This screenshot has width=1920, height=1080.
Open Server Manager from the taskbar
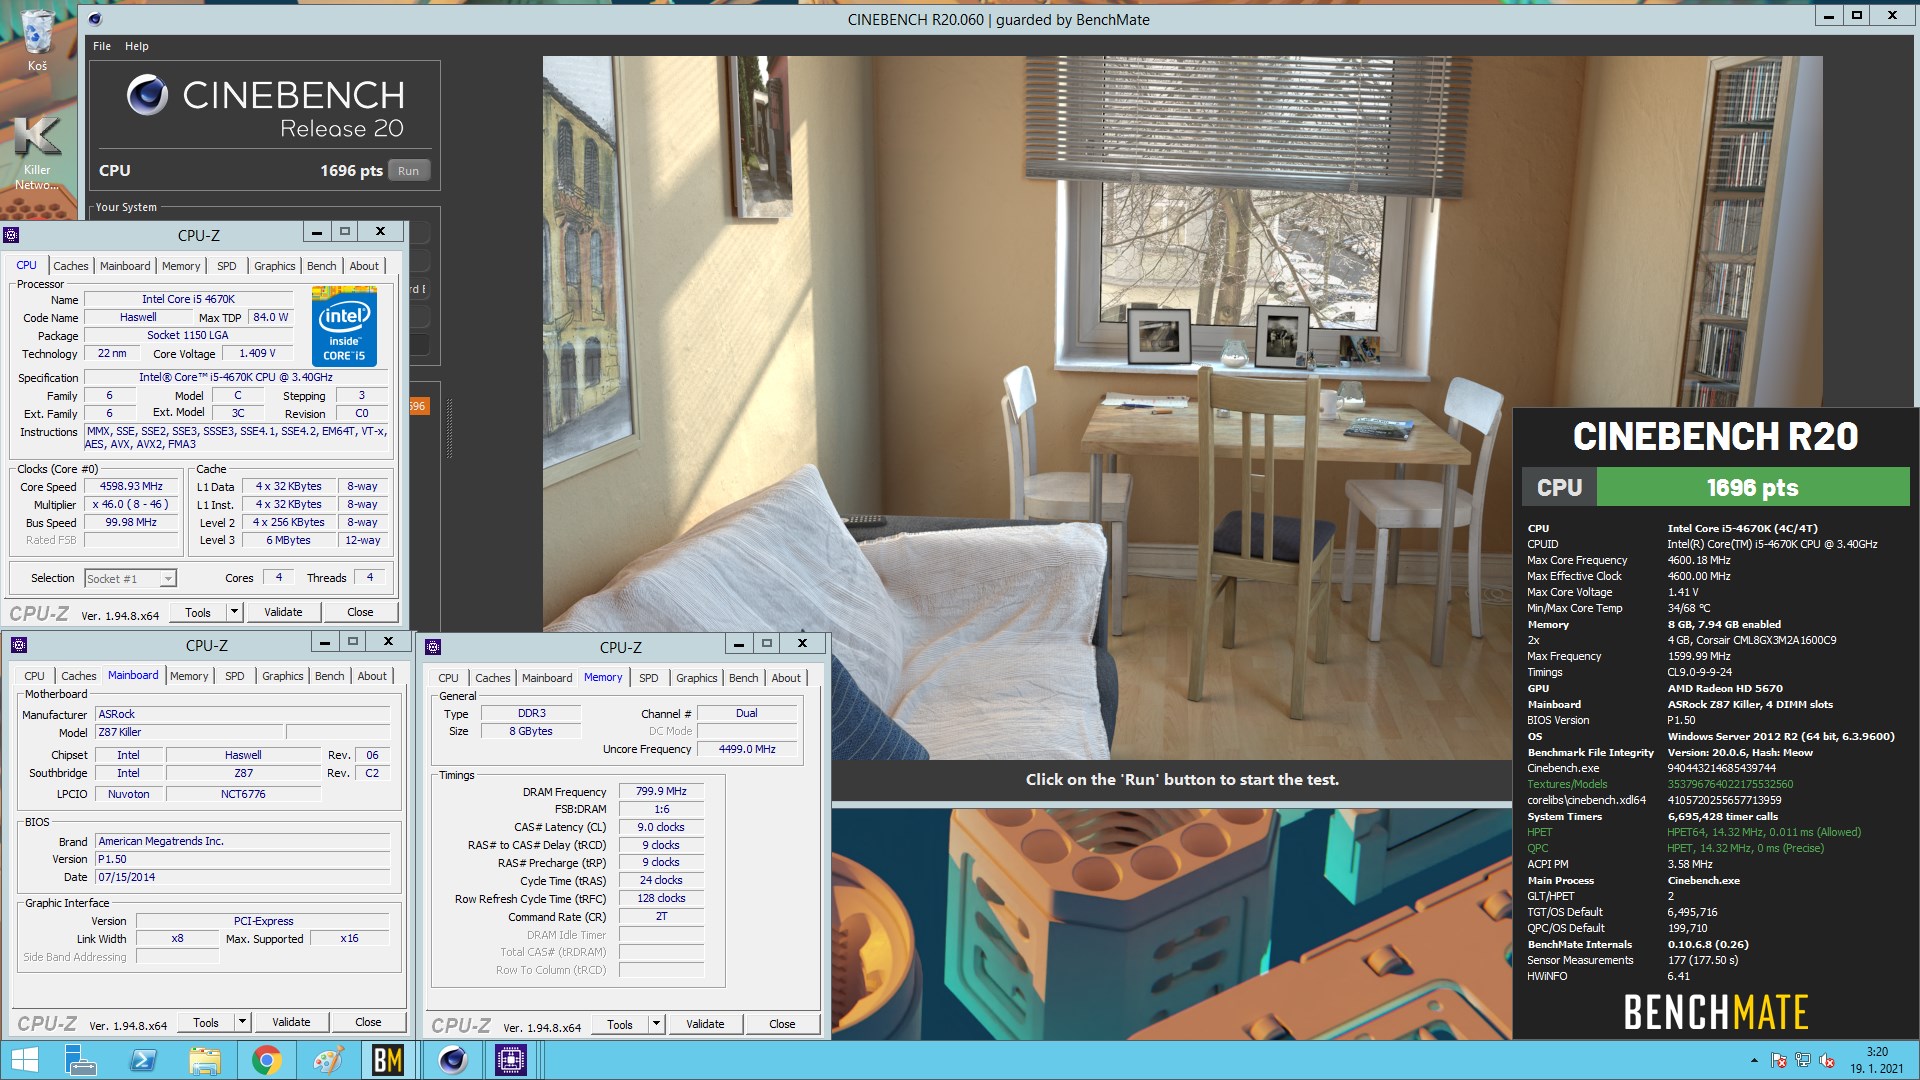(x=80, y=1060)
